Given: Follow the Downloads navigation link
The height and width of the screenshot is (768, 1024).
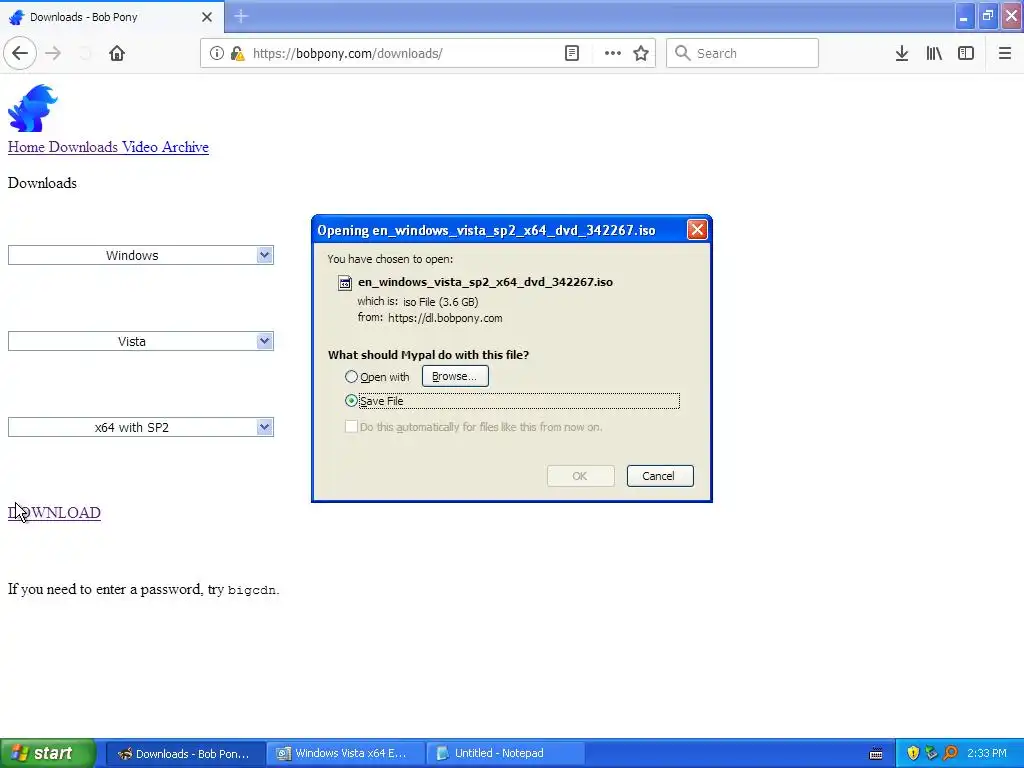Looking at the screenshot, I should 83,147.
